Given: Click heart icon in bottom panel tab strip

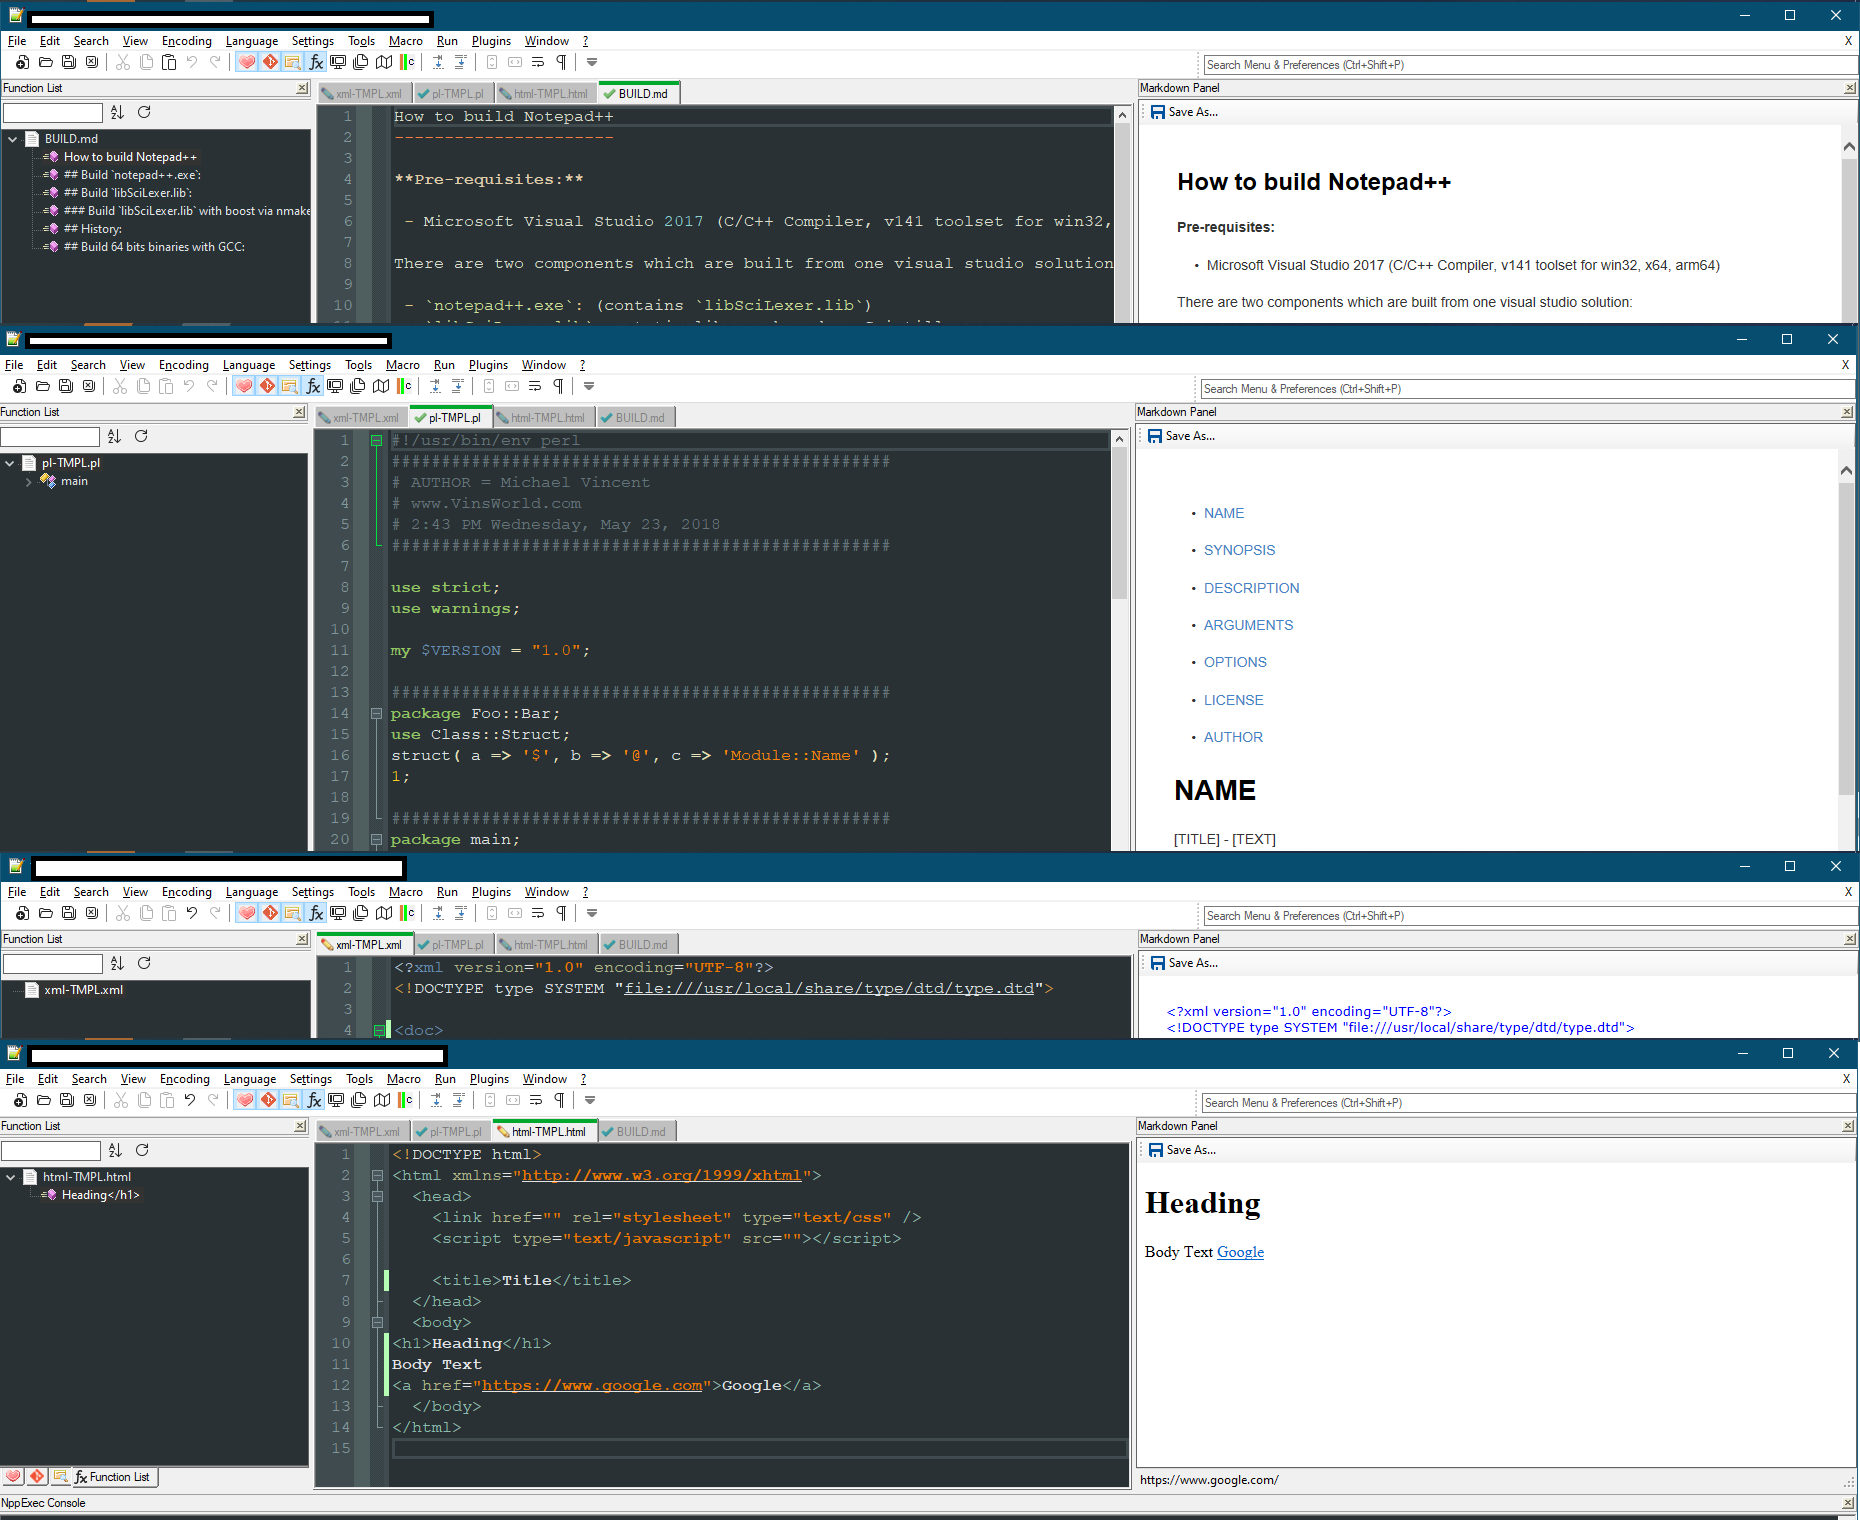Looking at the screenshot, I should [13, 1476].
